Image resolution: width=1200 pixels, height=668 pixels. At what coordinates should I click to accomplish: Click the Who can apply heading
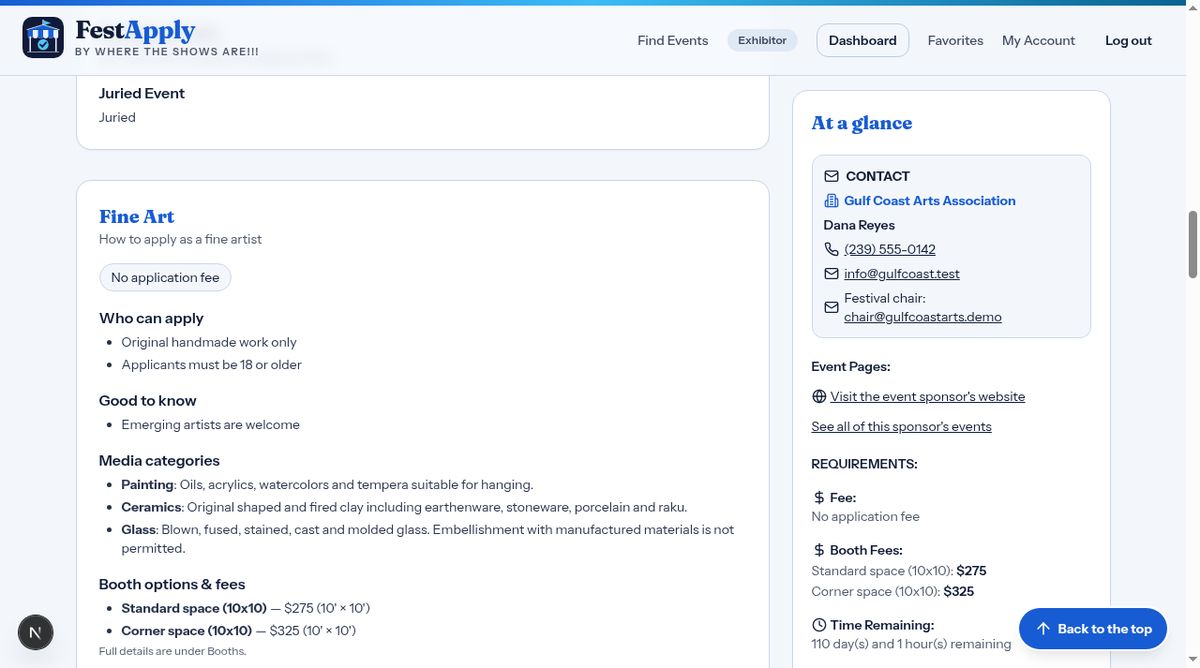(151, 318)
